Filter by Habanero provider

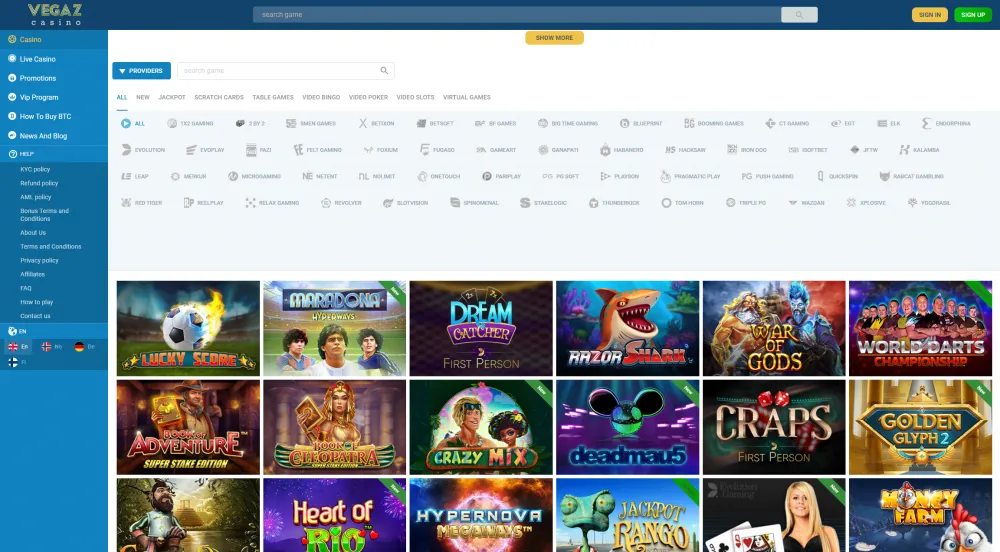[622, 150]
